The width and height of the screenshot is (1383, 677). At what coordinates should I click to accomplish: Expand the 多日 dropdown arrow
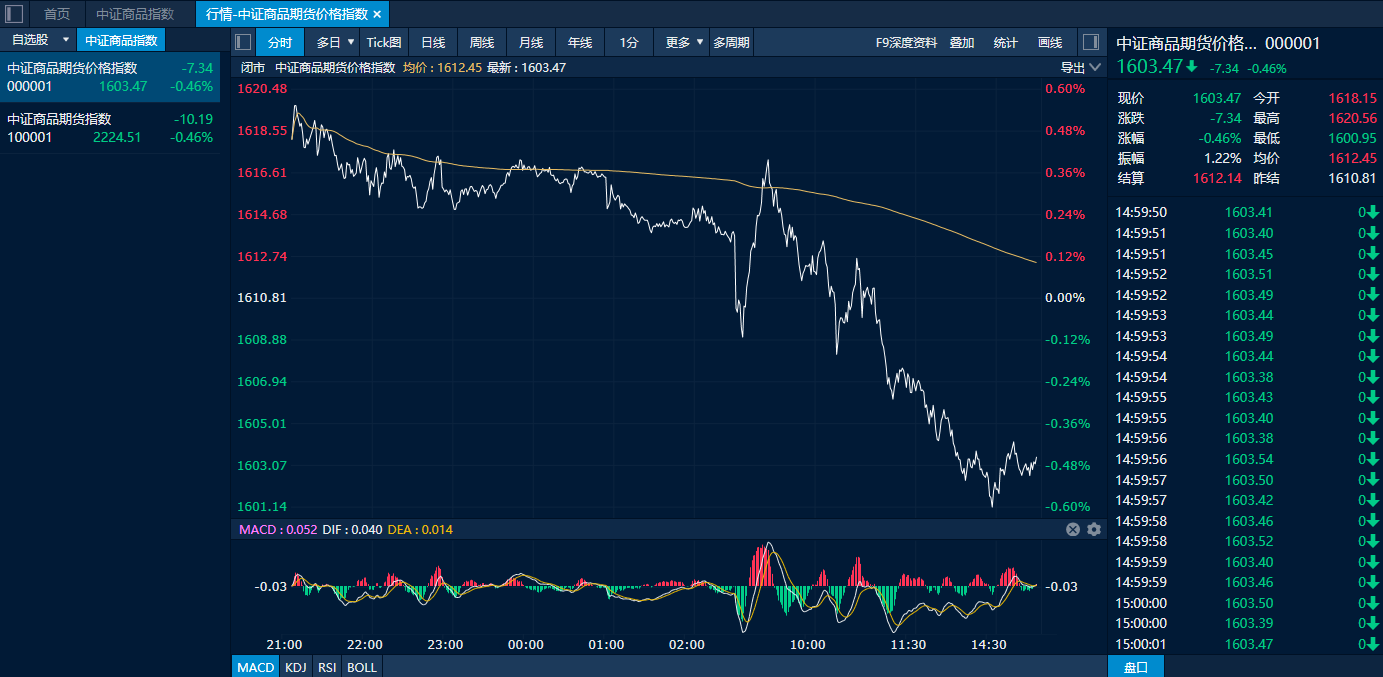tap(351, 42)
